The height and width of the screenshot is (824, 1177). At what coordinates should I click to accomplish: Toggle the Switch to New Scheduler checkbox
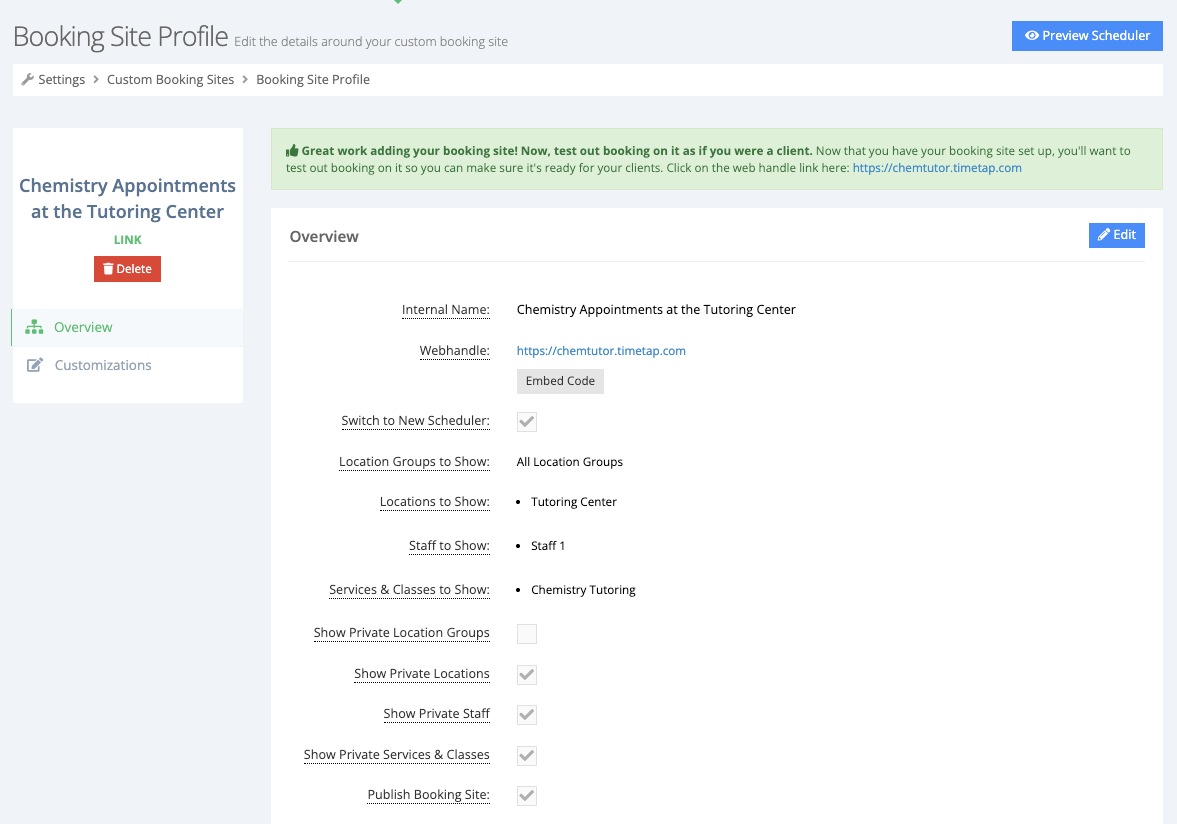click(527, 422)
